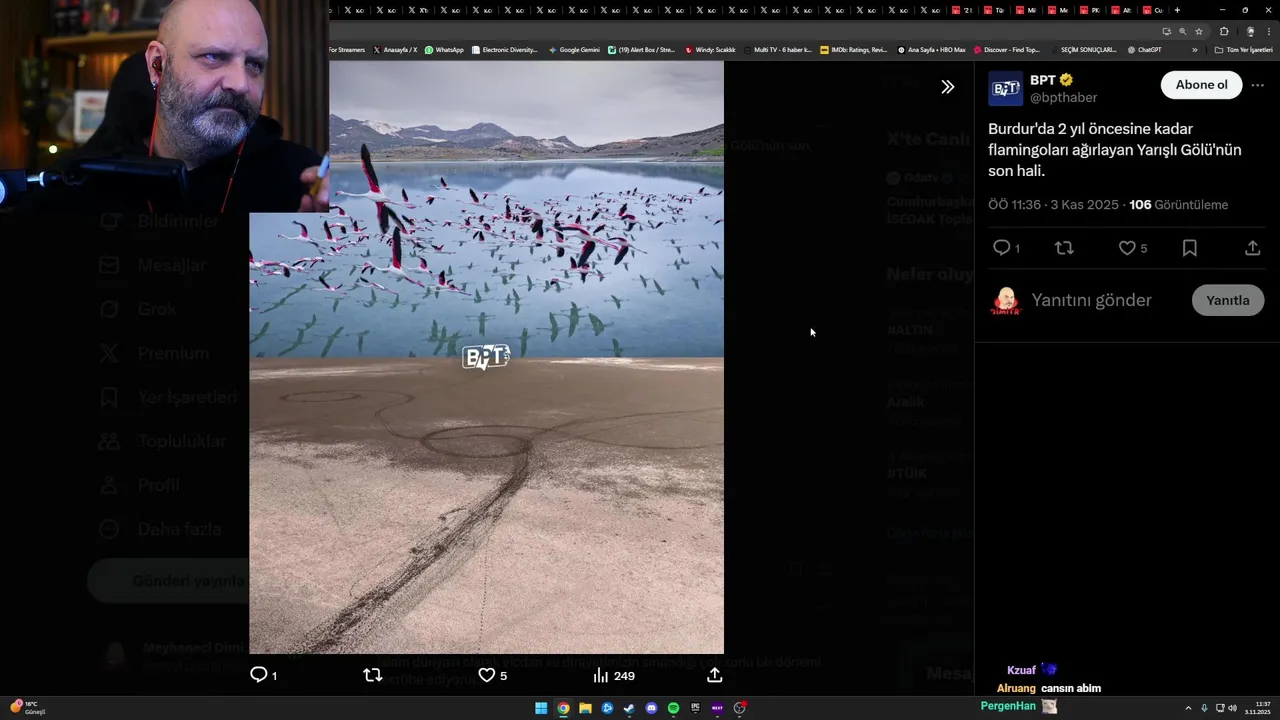Image resolution: width=1280 pixels, height=720 pixels.
Task: Open the For Streamers bookmark
Action: pyautogui.click(x=346, y=50)
